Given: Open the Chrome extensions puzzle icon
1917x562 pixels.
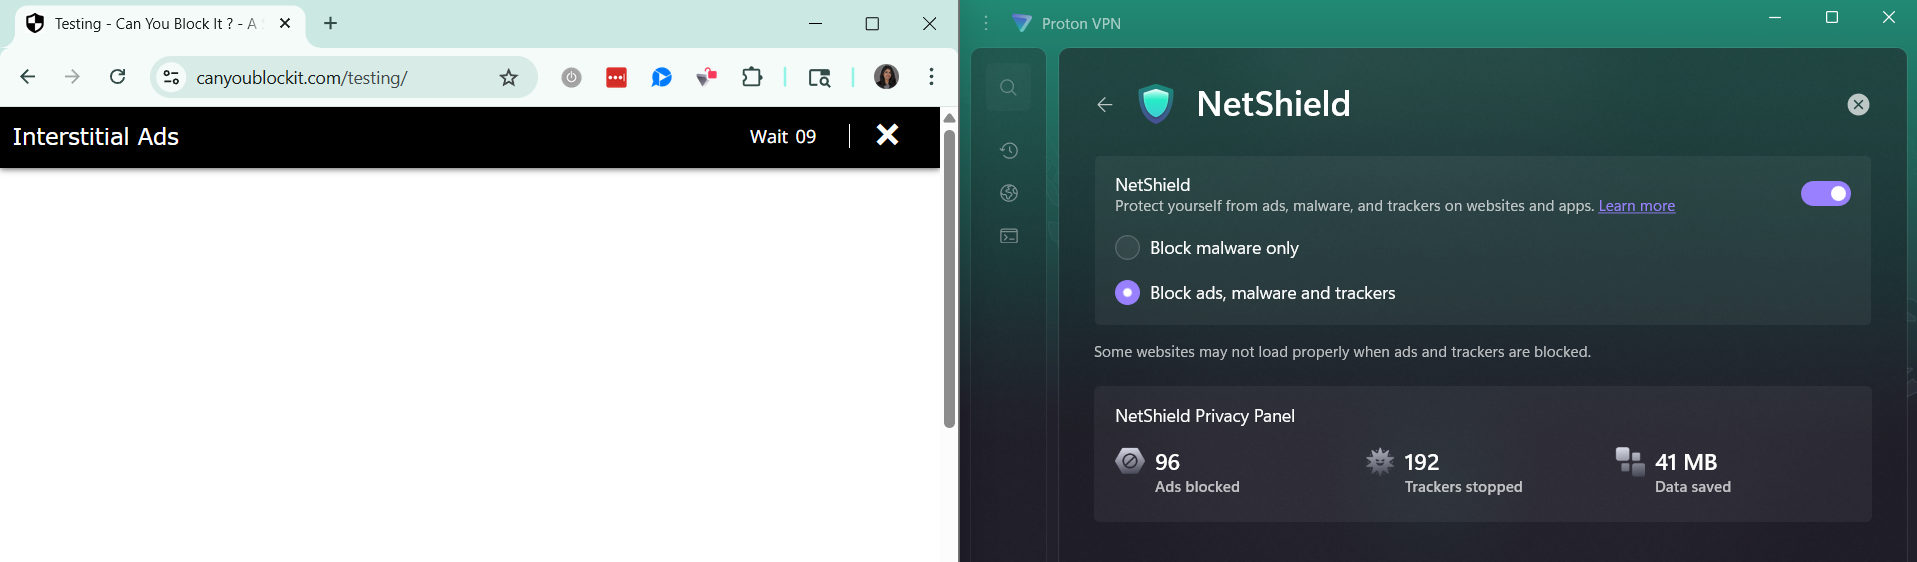Looking at the screenshot, I should 752,77.
